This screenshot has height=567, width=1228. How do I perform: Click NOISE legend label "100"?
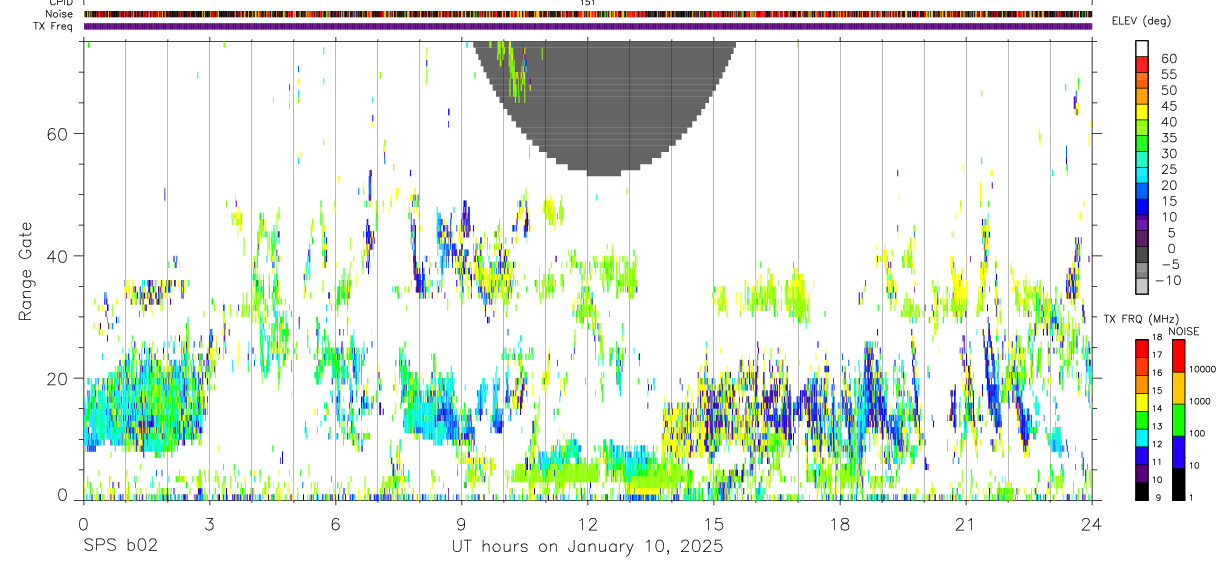pos(1195,433)
